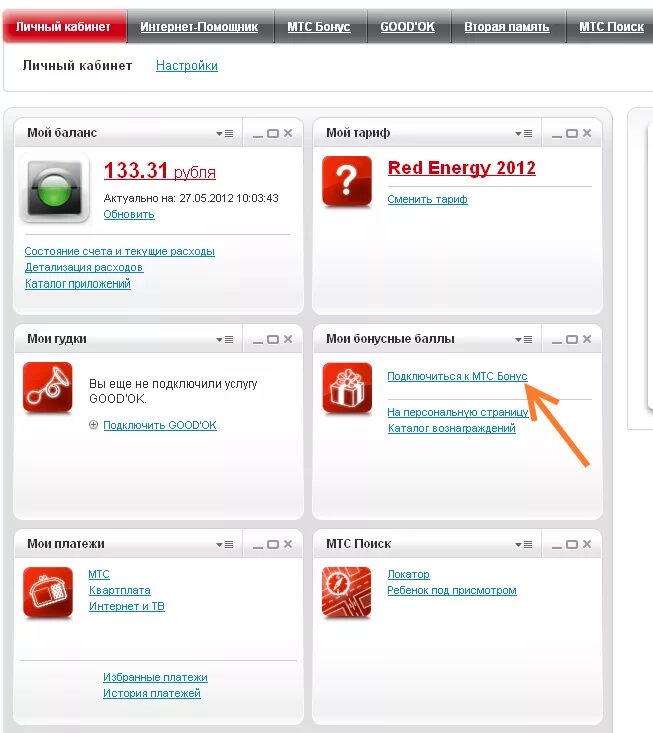Go to the GOOD'OK tab
The width and height of the screenshot is (653, 733).
coord(408,27)
